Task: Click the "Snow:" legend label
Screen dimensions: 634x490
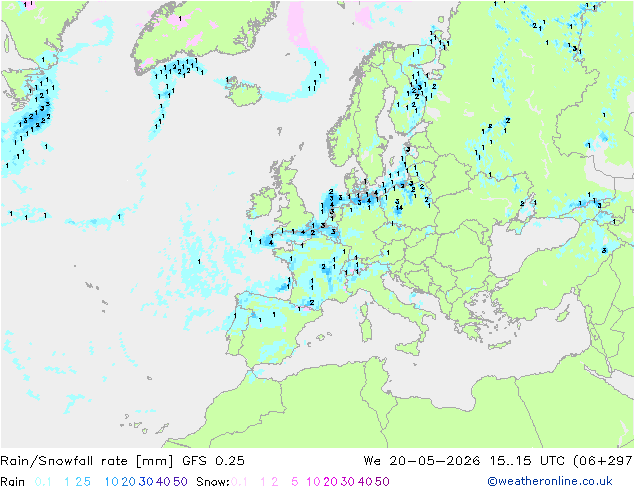Action: pos(213,482)
